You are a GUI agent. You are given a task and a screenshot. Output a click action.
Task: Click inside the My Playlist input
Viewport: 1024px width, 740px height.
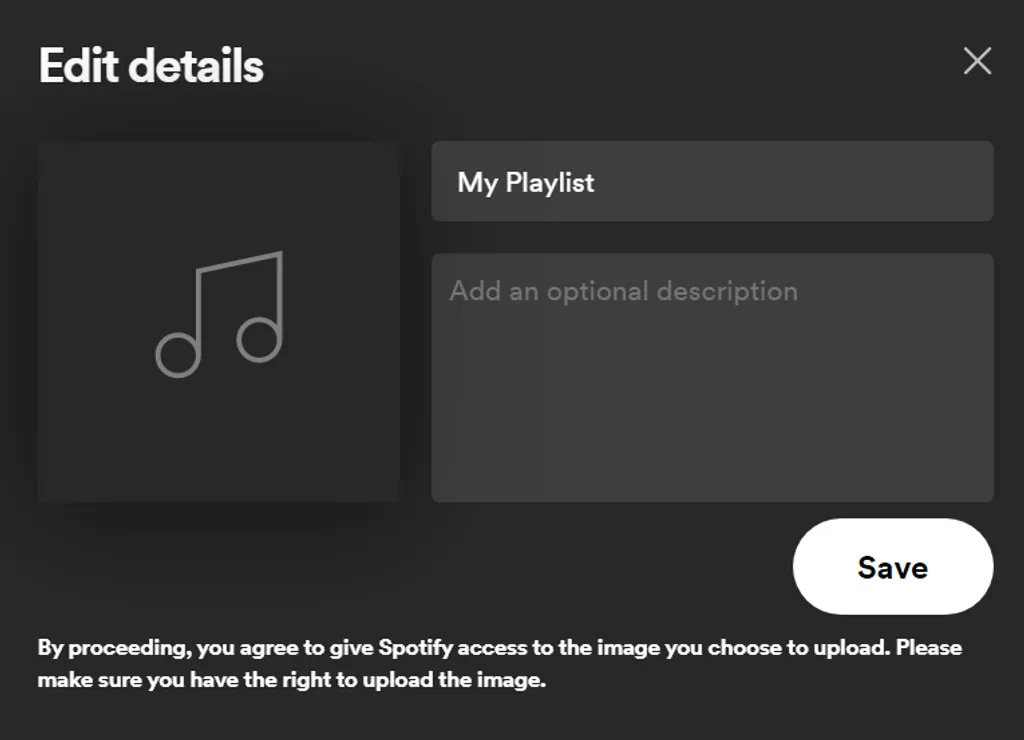712,182
